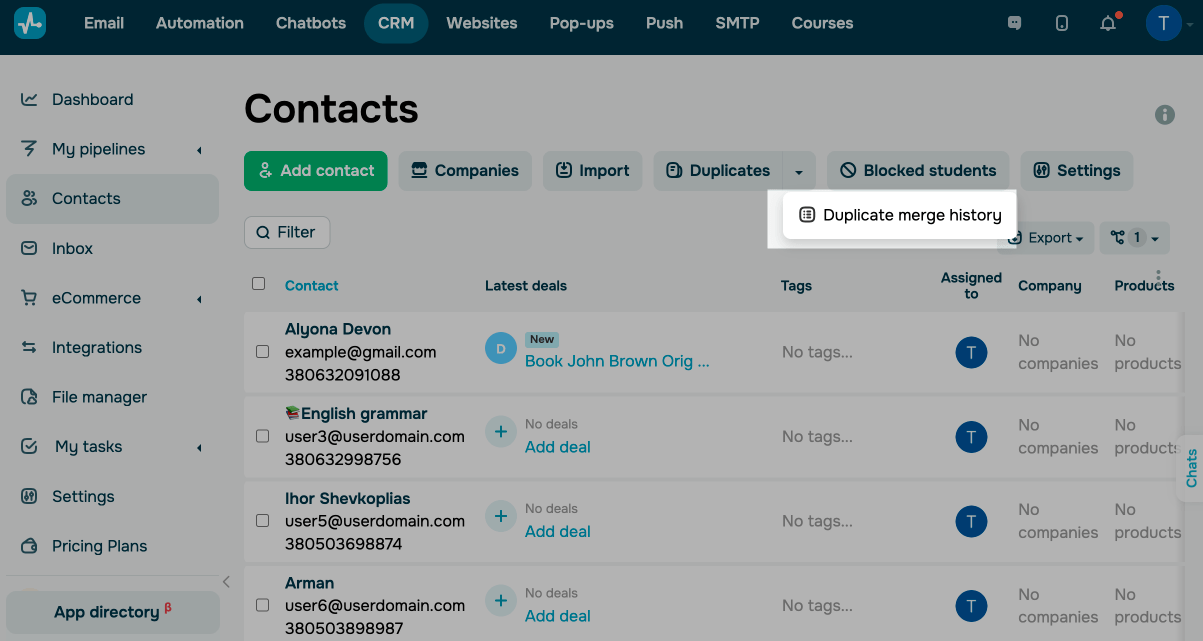Image resolution: width=1203 pixels, height=641 pixels.
Task: Open the Book John Brown Orig deal link
Action: click(617, 361)
